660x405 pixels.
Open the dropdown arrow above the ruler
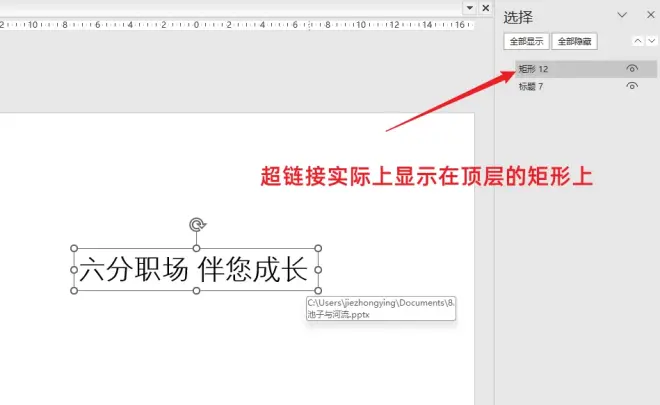pos(470,8)
